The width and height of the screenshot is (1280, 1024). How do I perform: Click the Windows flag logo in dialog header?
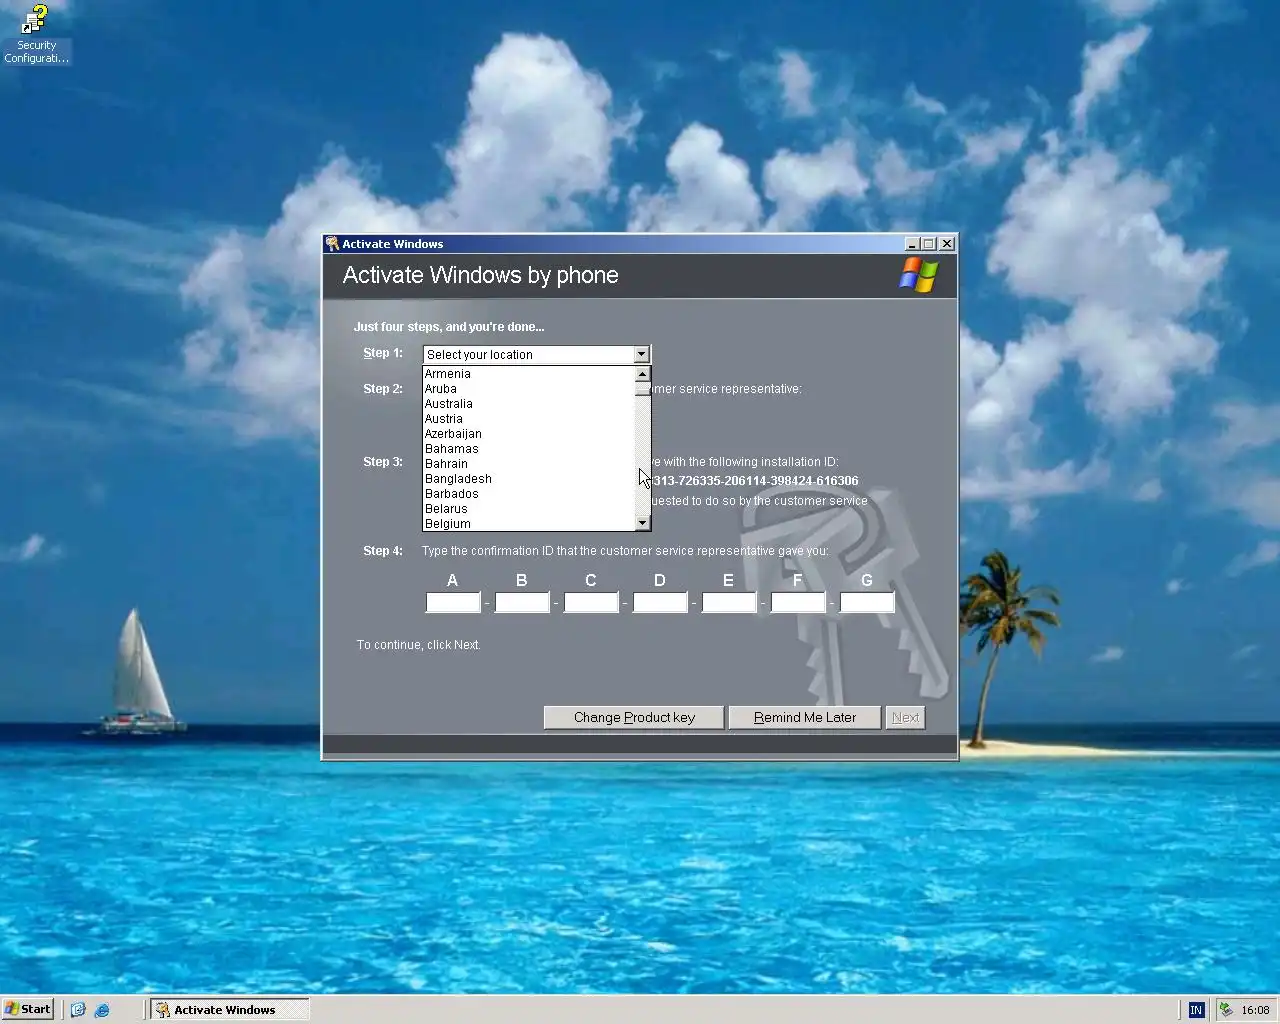918,275
